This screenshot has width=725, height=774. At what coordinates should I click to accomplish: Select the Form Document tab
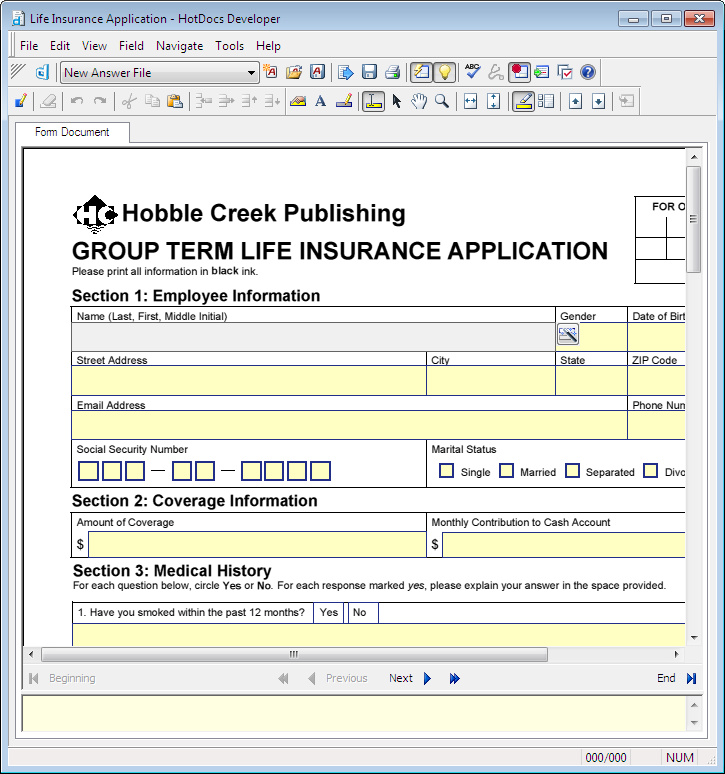(x=72, y=132)
